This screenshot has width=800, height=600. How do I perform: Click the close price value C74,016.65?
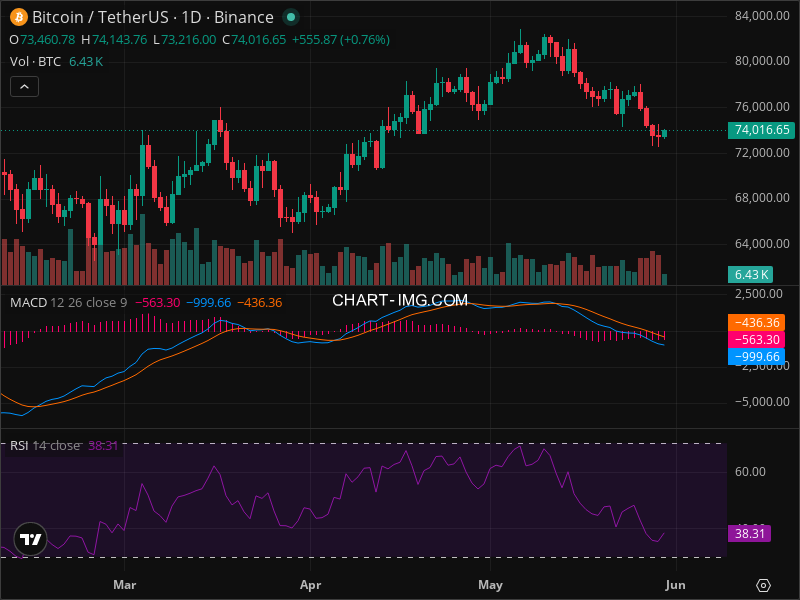click(254, 40)
